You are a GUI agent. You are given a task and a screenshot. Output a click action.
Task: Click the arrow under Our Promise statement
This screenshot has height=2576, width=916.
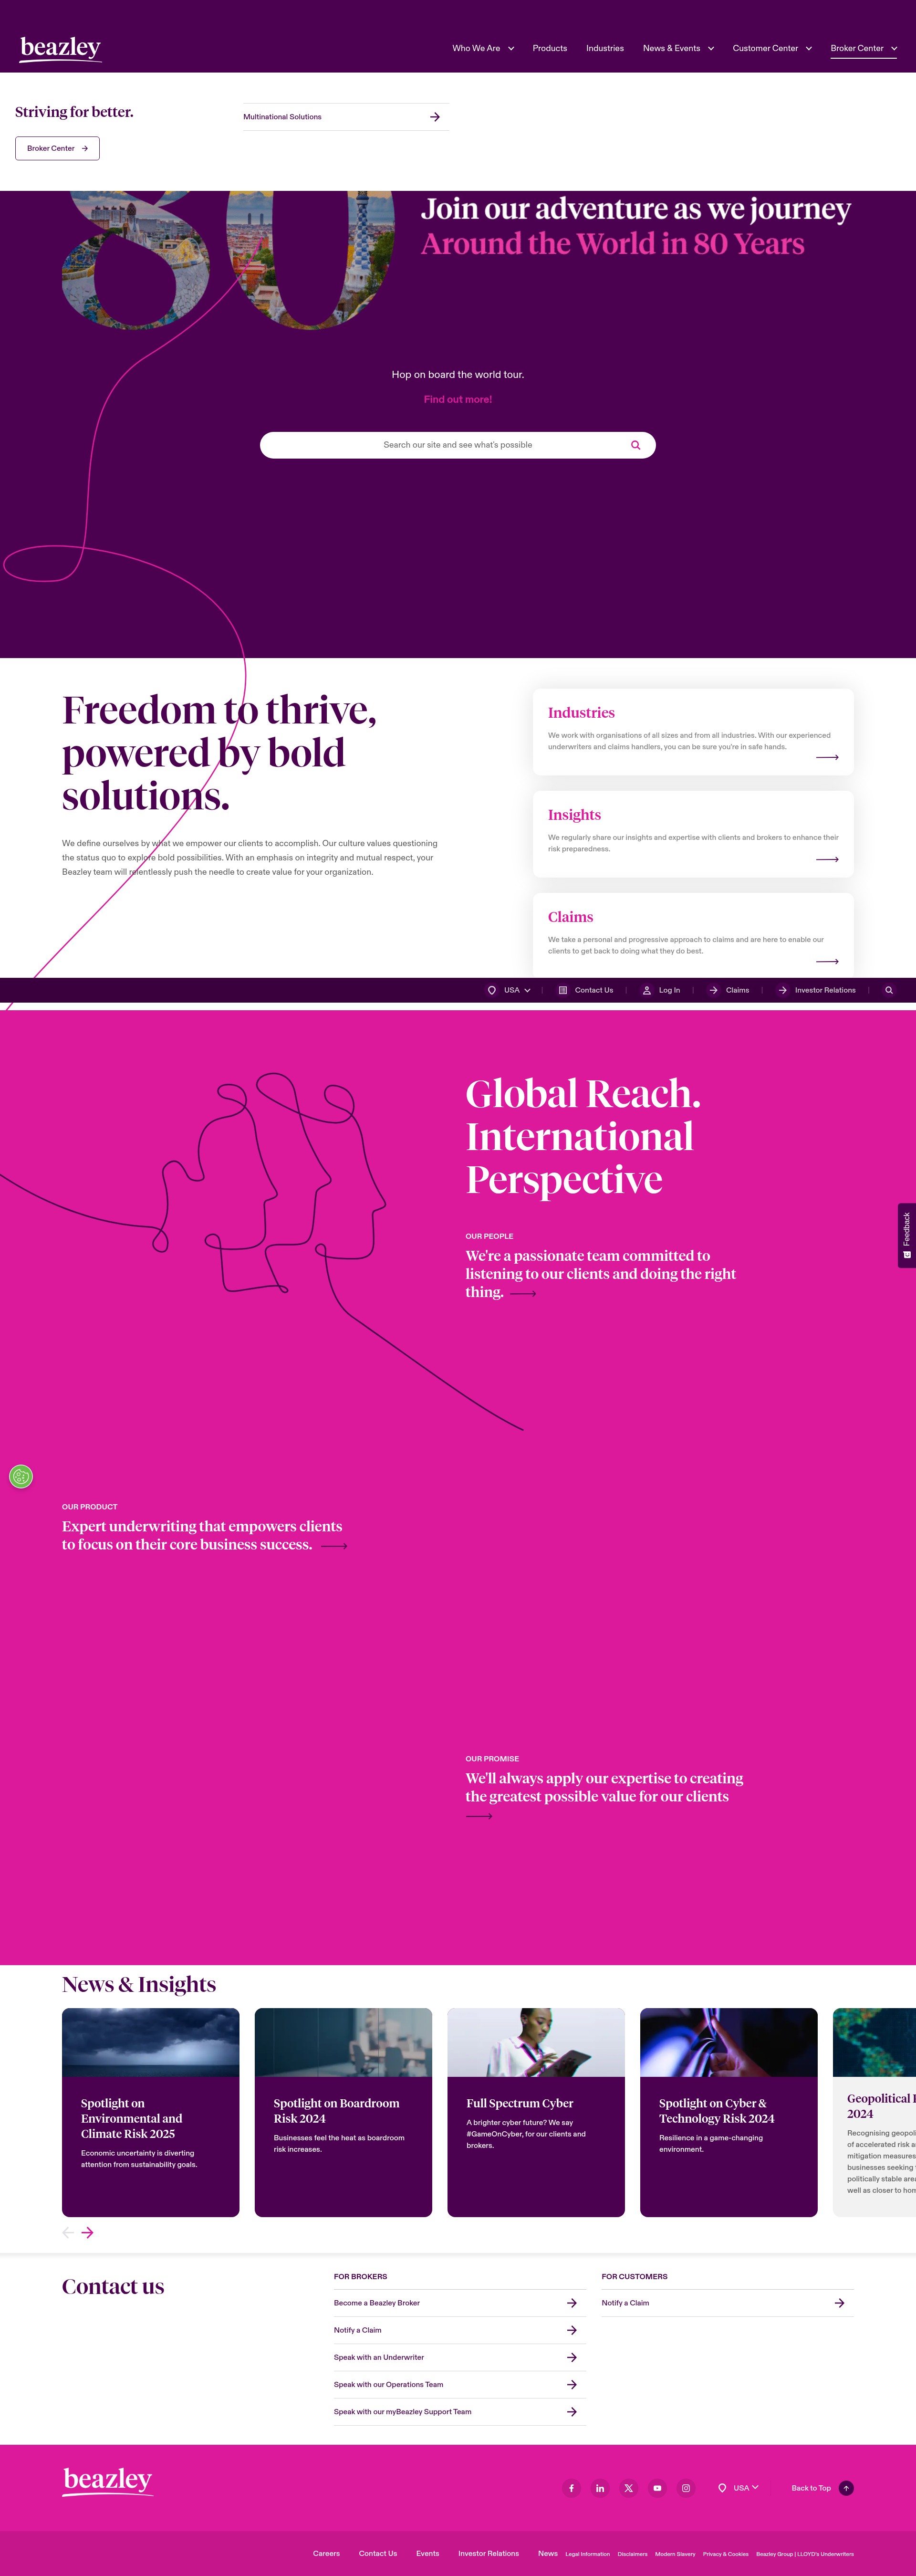pyautogui.click(x=479, y=1816)
